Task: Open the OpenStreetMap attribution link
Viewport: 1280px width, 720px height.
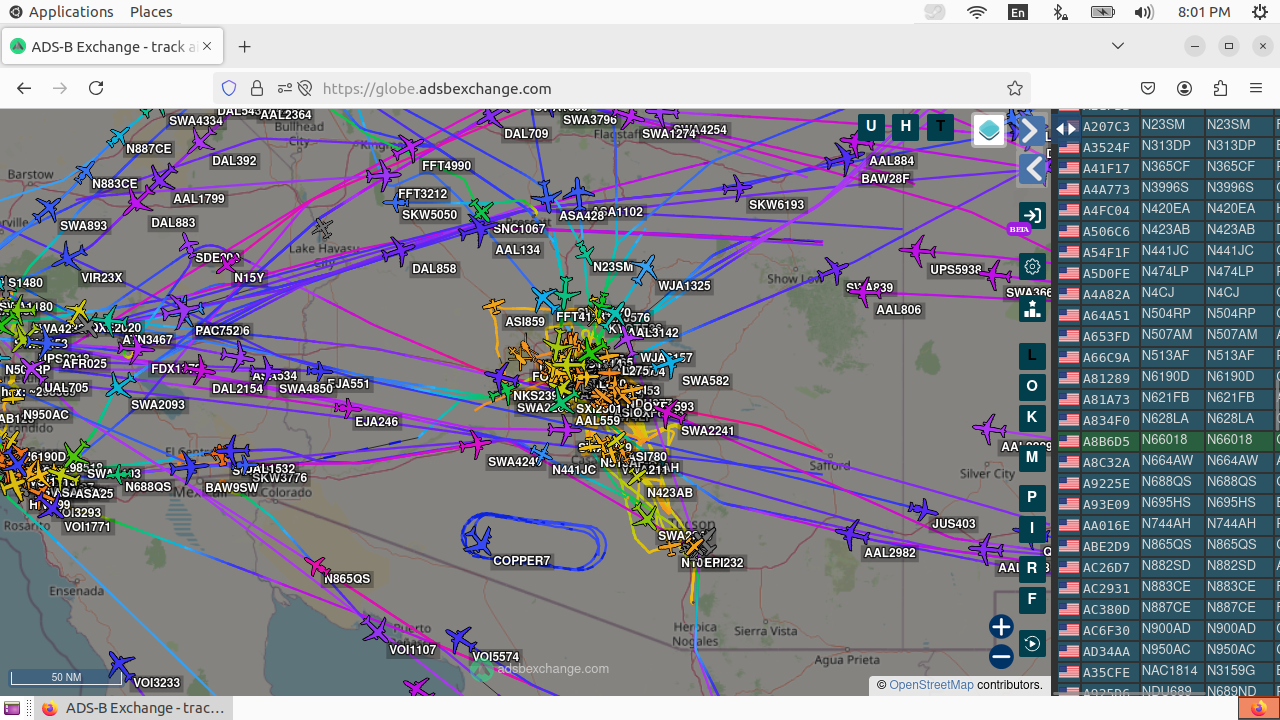Action: [x=931, y=685]
